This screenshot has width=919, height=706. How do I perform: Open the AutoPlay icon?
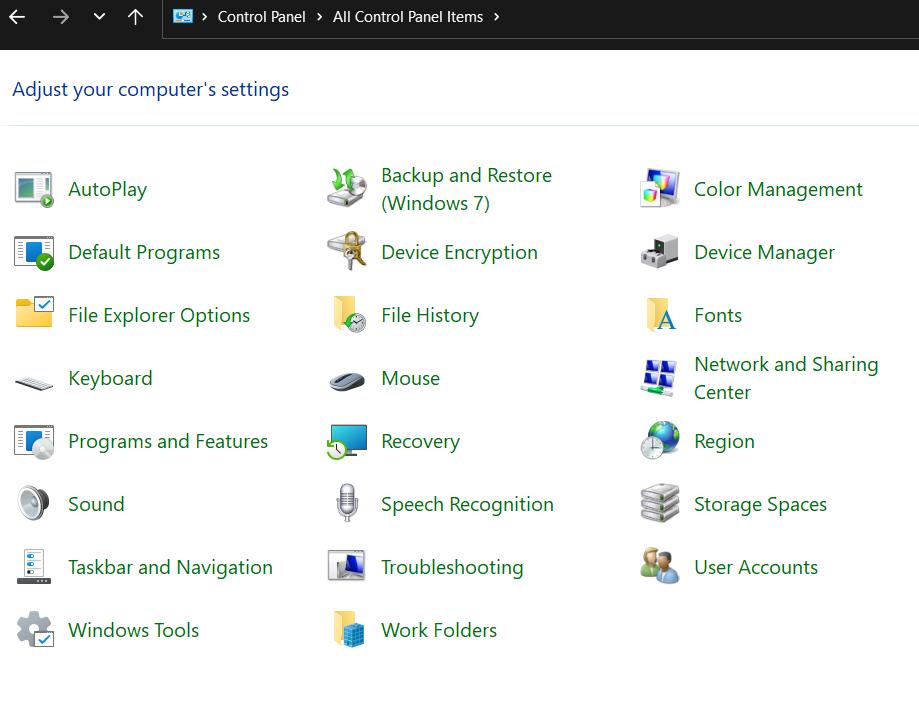(x=34, y=189)
